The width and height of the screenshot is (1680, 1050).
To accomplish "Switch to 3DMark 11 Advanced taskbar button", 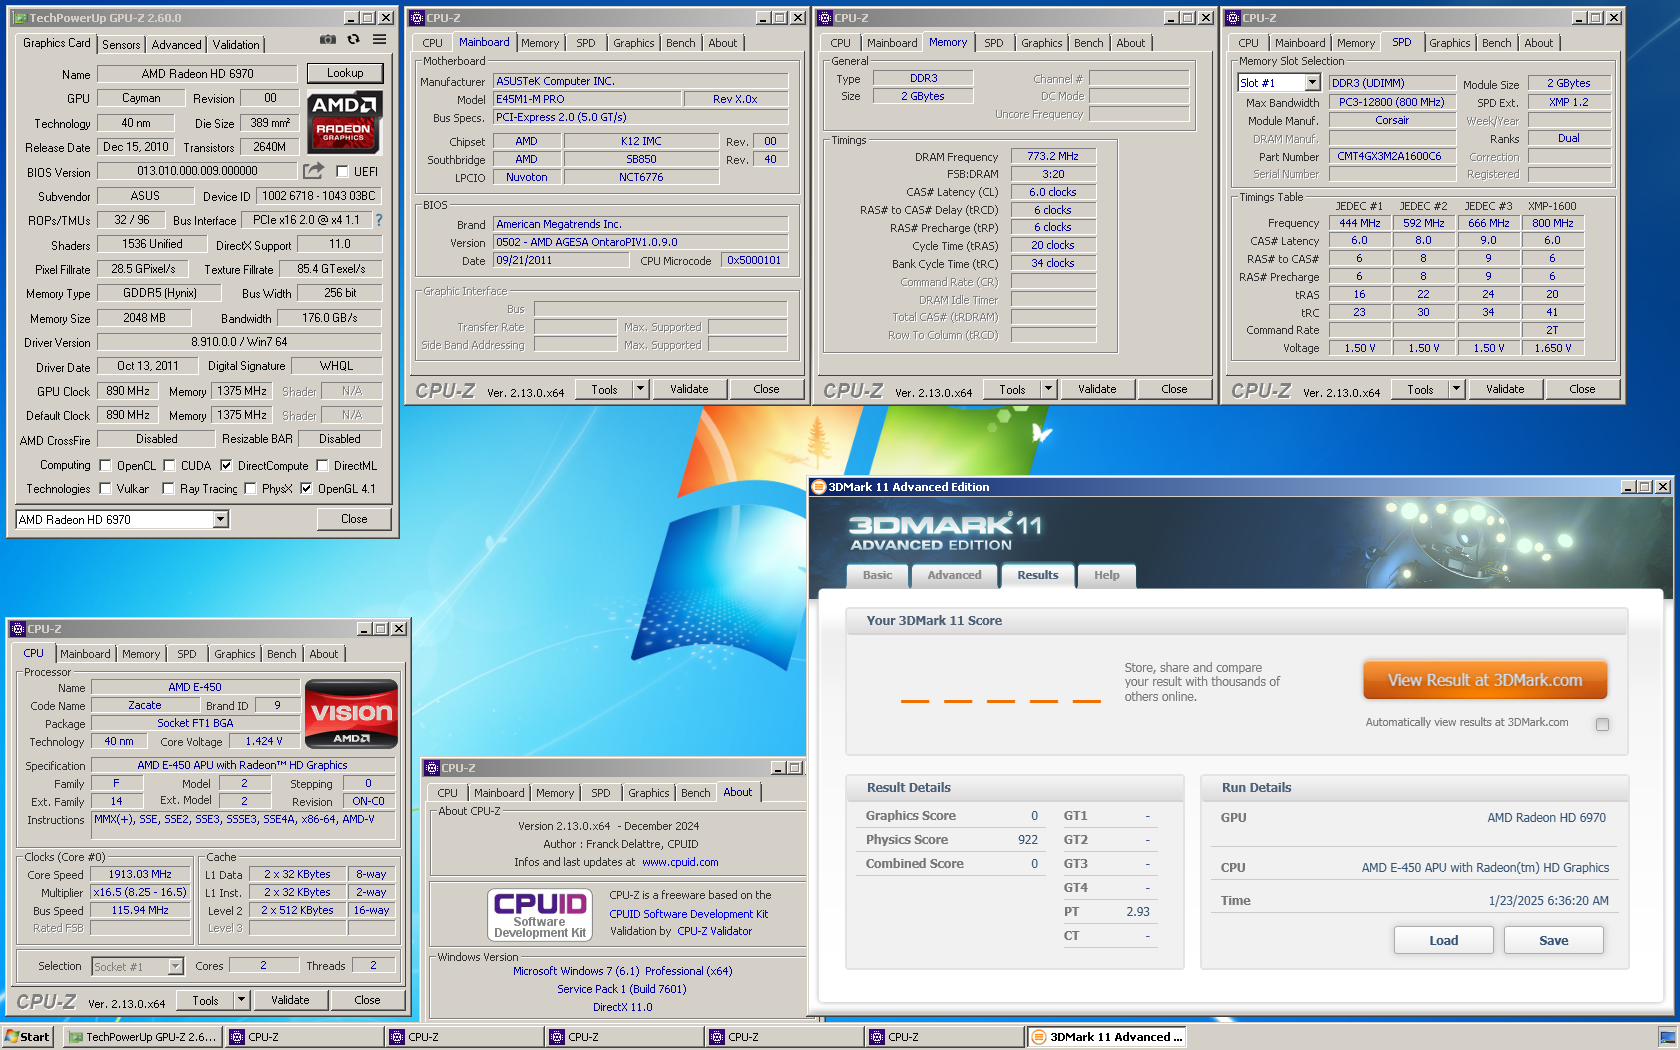I will click(1107, 1037).
